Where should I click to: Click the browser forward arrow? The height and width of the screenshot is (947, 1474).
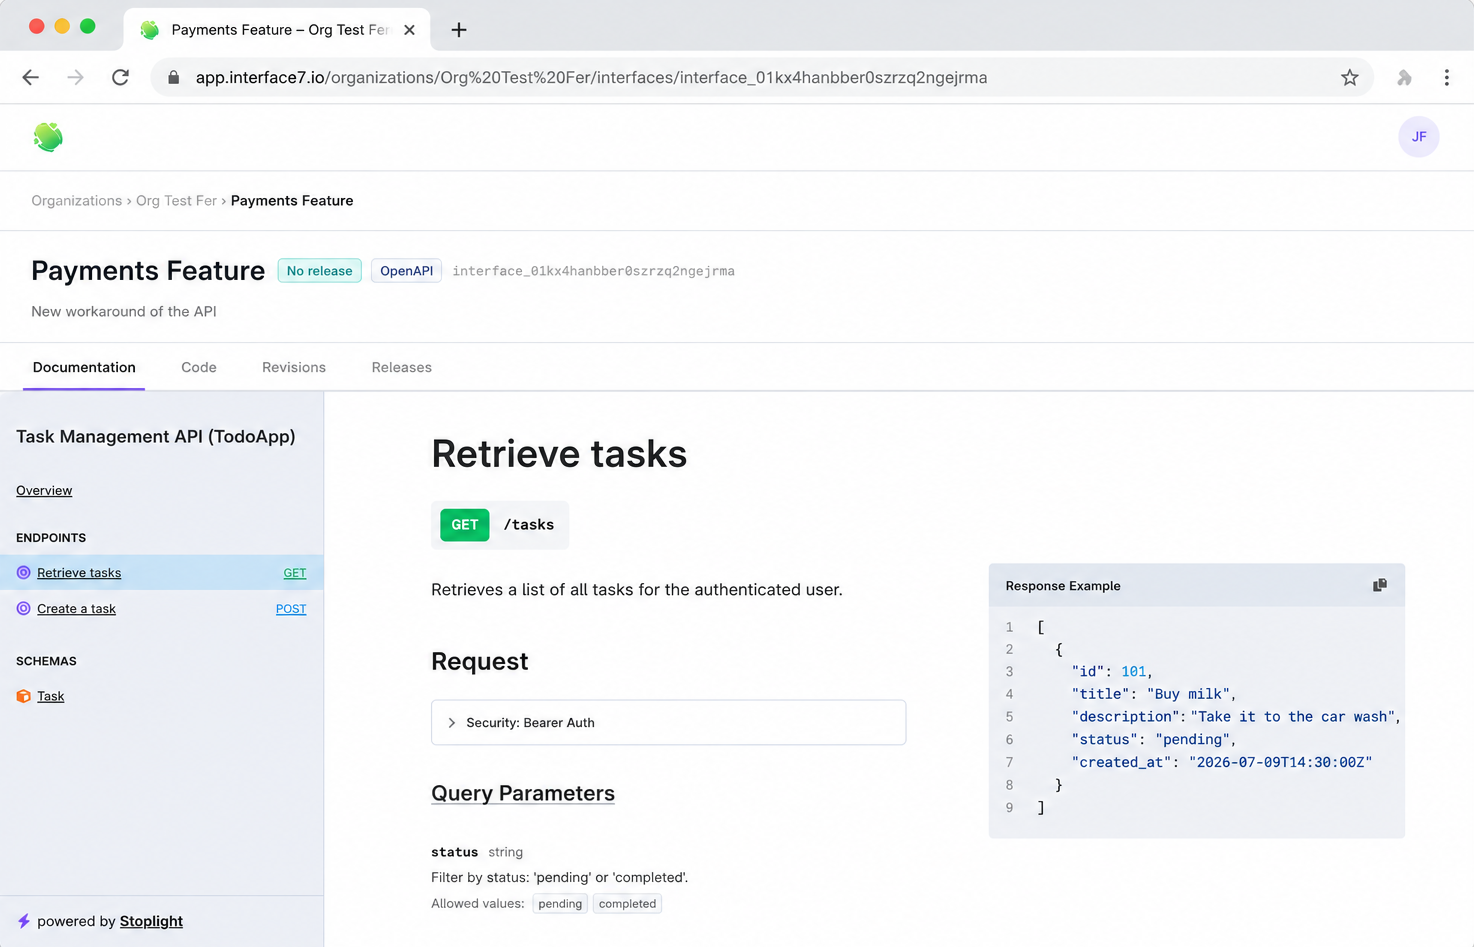[76, 77]
